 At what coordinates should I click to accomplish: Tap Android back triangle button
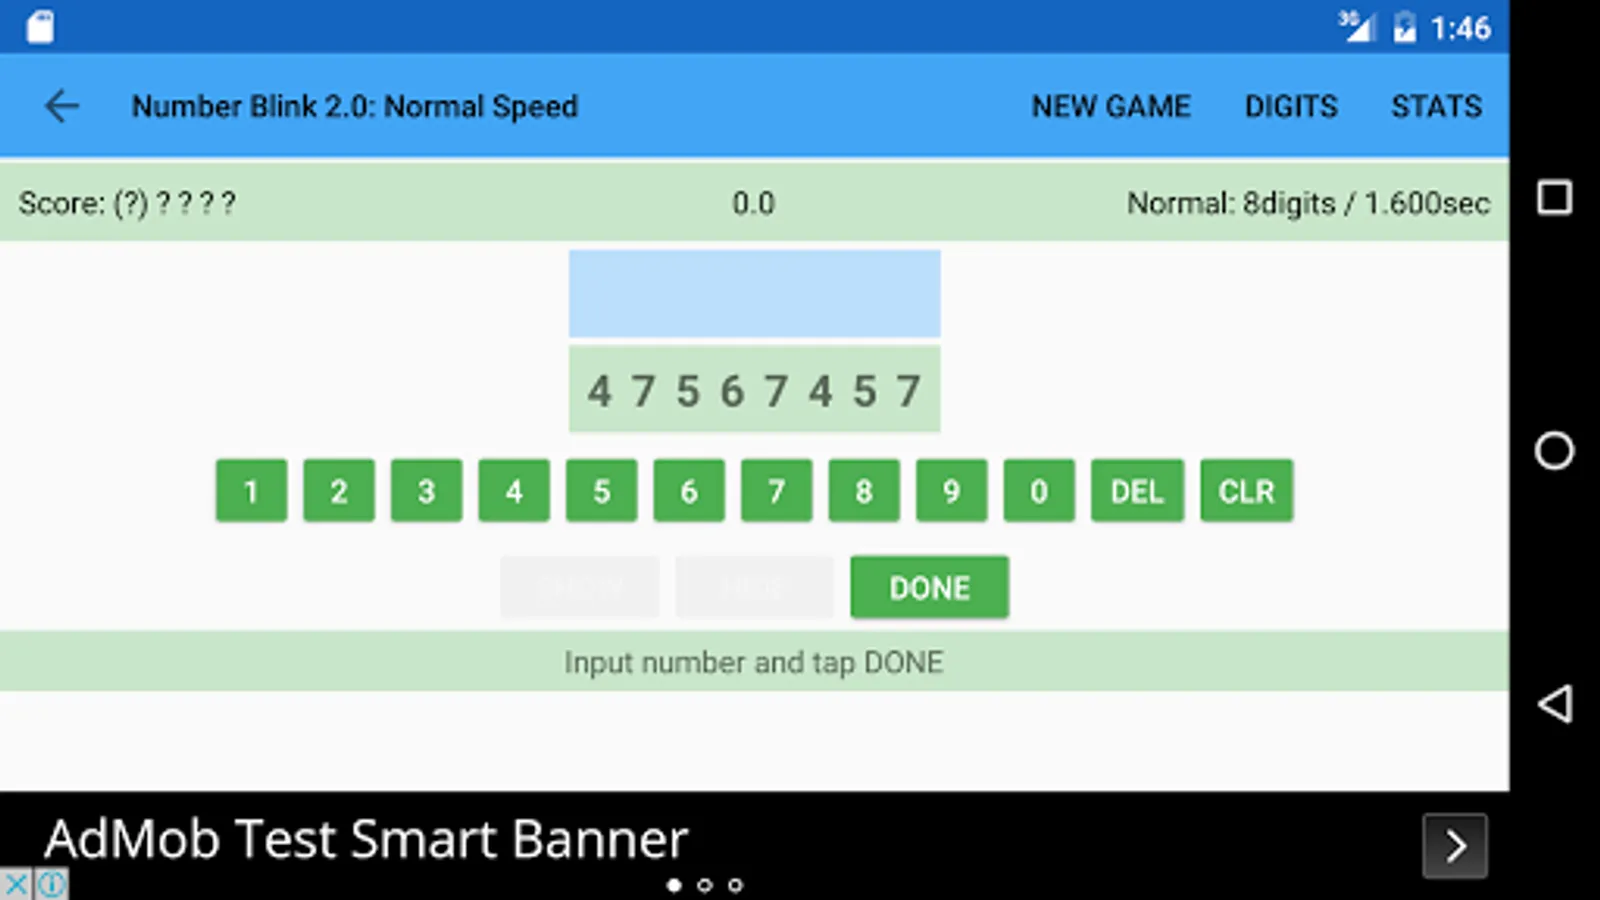[1554, 704]
